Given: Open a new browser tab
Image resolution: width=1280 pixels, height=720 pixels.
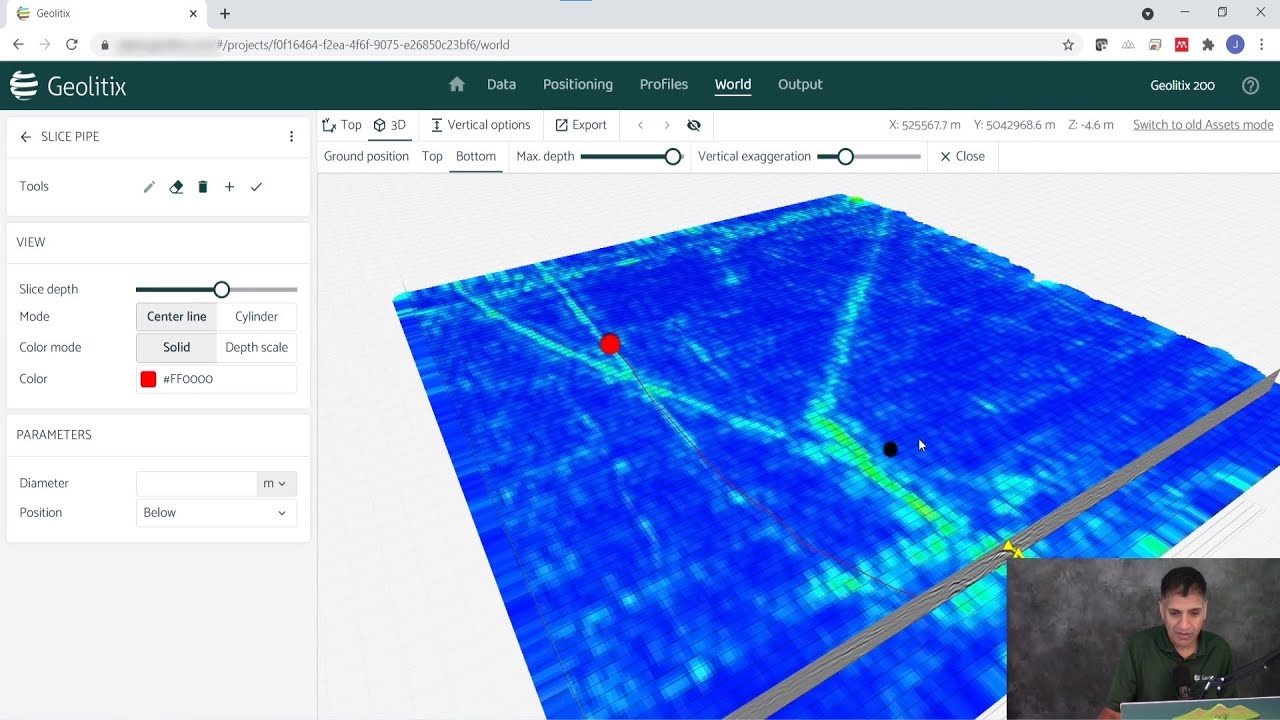Looking at the screenshot, I should click(225, 14).
